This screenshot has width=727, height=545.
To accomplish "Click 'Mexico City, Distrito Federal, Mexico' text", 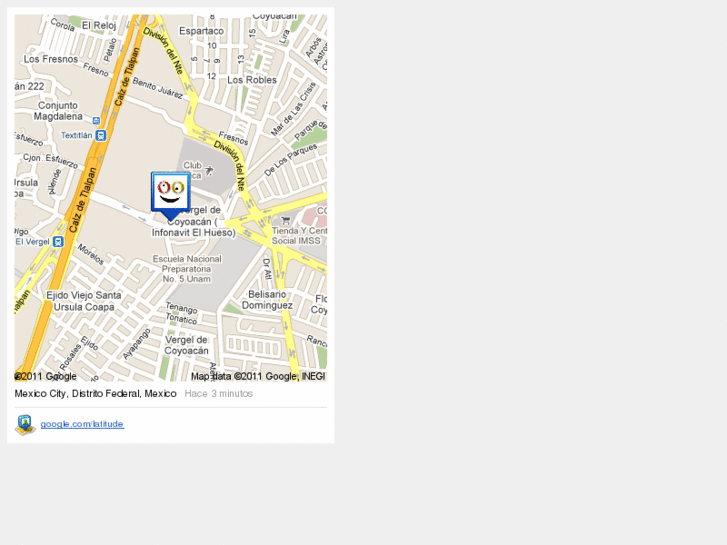I will 96,393.
